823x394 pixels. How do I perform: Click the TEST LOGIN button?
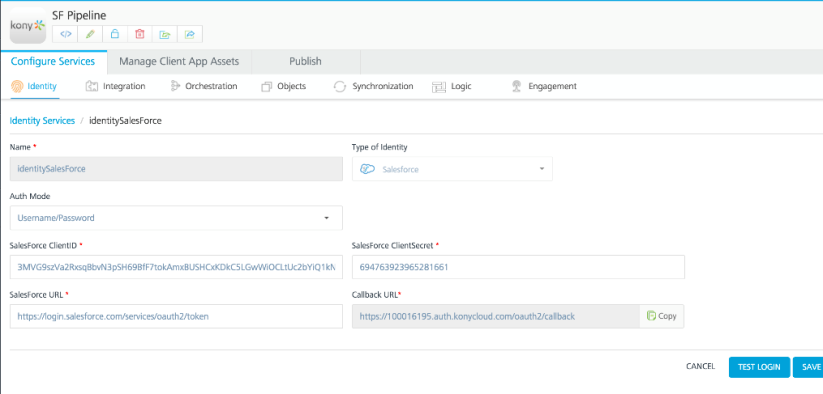point(759,367)
